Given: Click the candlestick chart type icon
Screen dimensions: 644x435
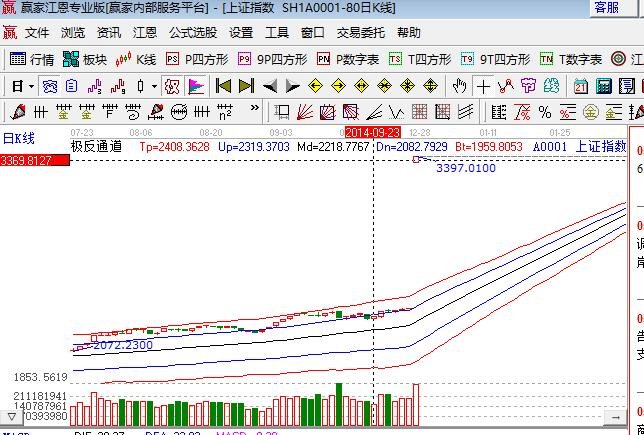Looking at the screenshot, I should 141,86.
